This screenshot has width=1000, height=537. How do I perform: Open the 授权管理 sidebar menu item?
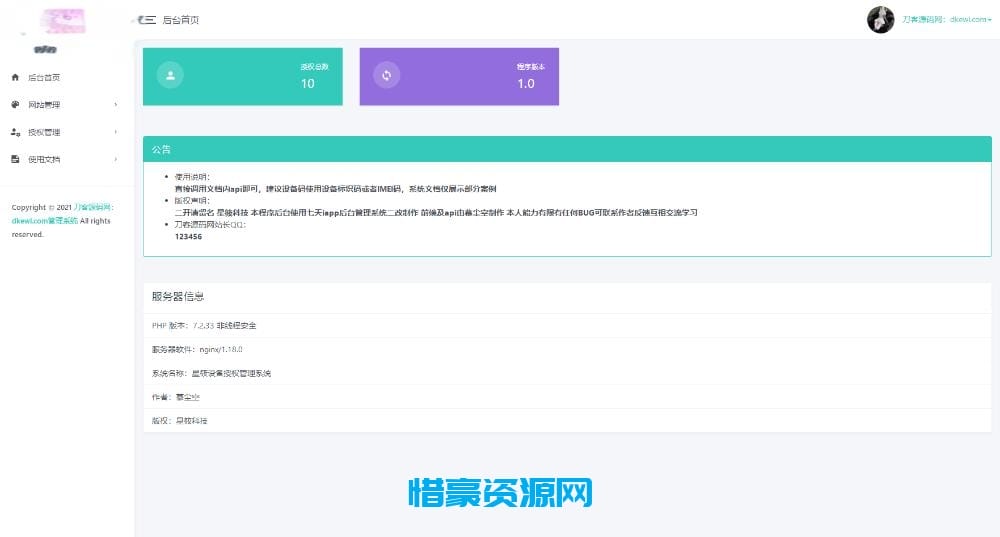click(x=67, y=132)
